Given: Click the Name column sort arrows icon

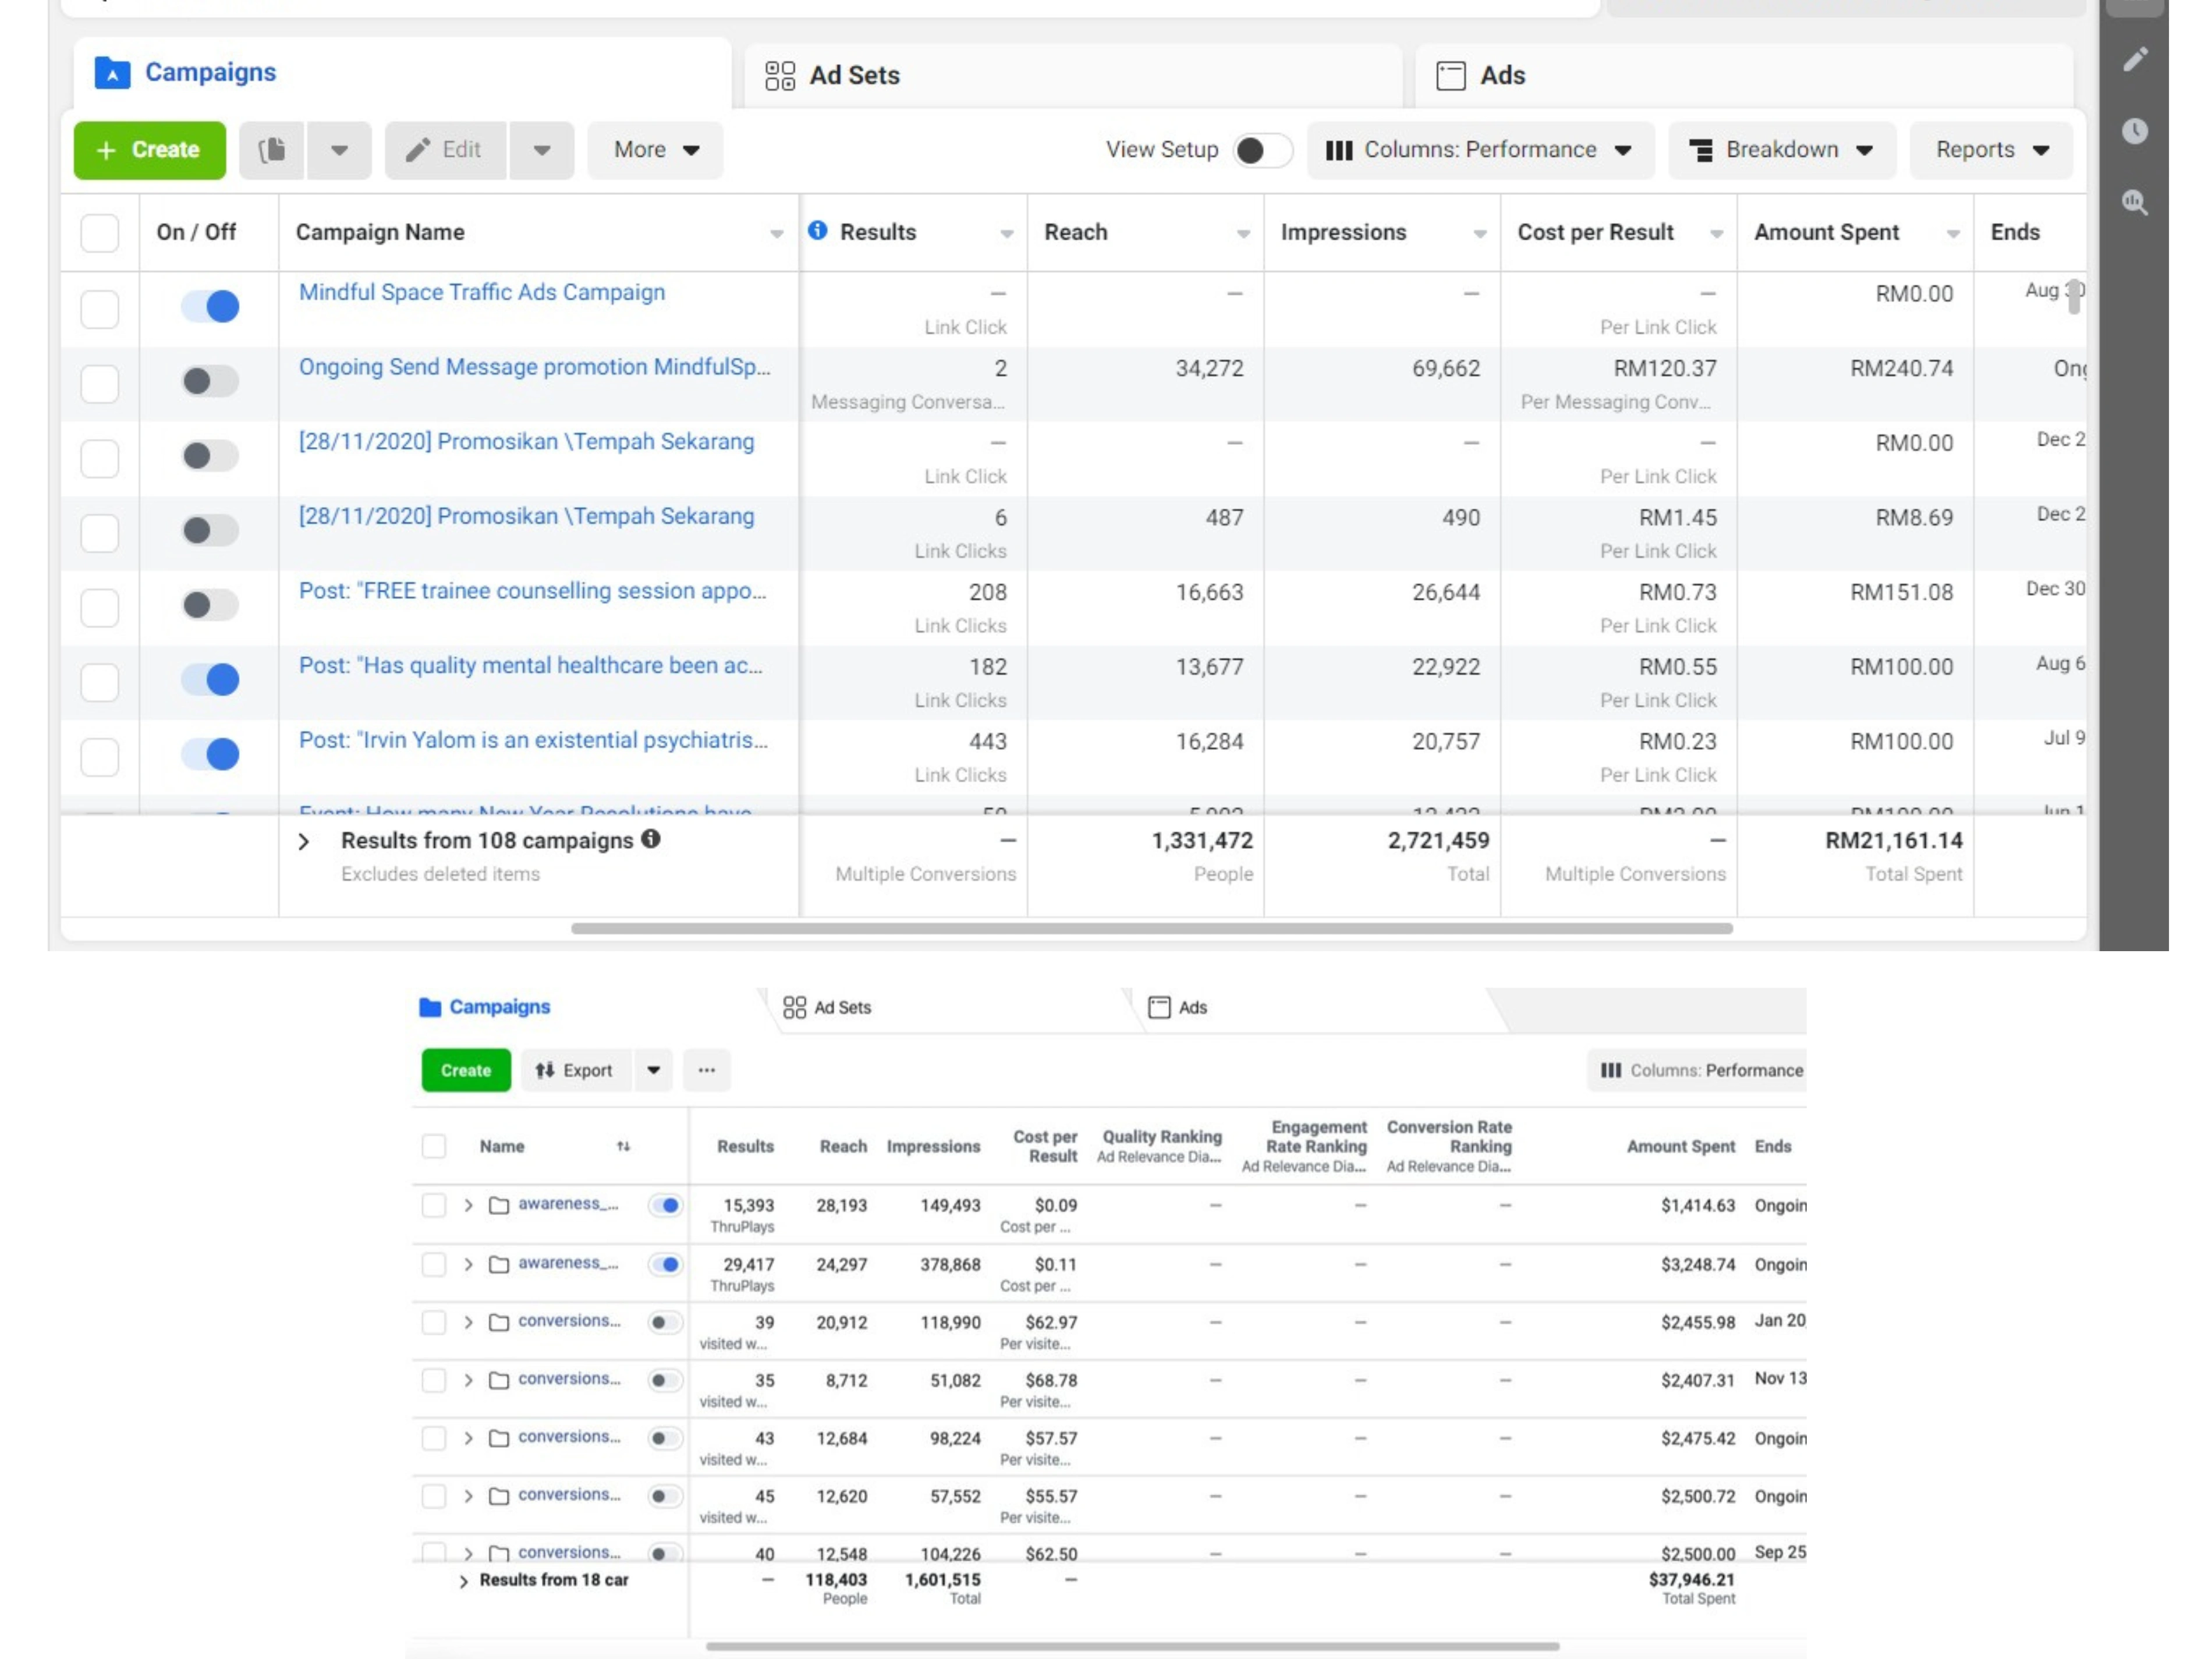Looking at the screenshot, I should pyautogui.click(x=623, y=1146).
